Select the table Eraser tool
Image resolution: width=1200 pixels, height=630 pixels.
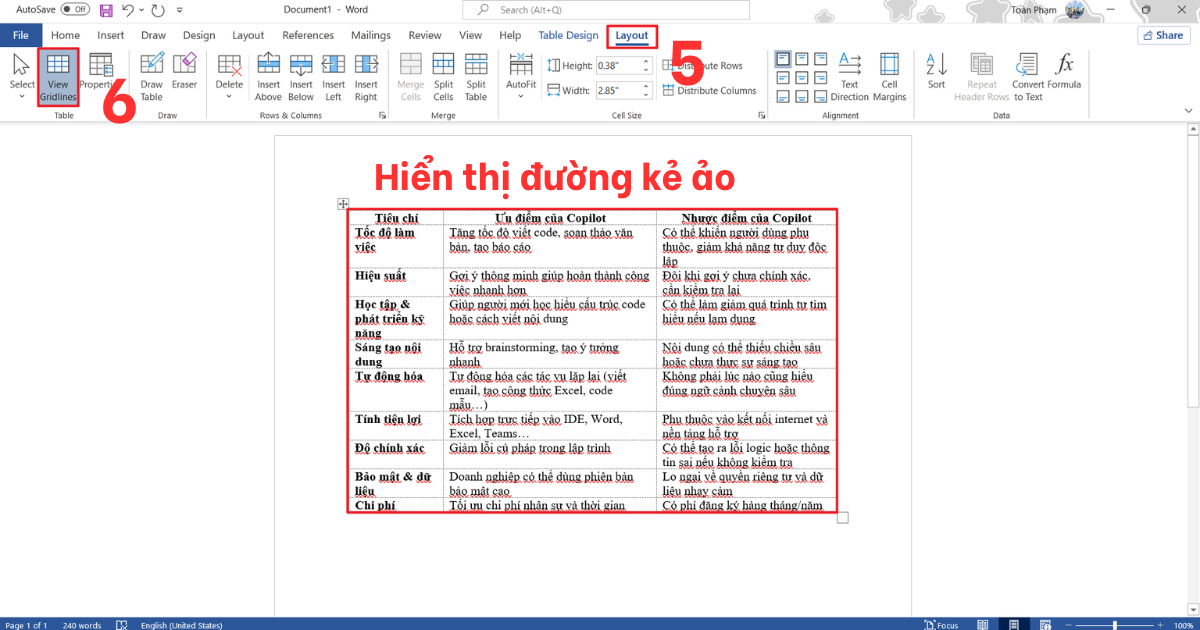[184, 72]
